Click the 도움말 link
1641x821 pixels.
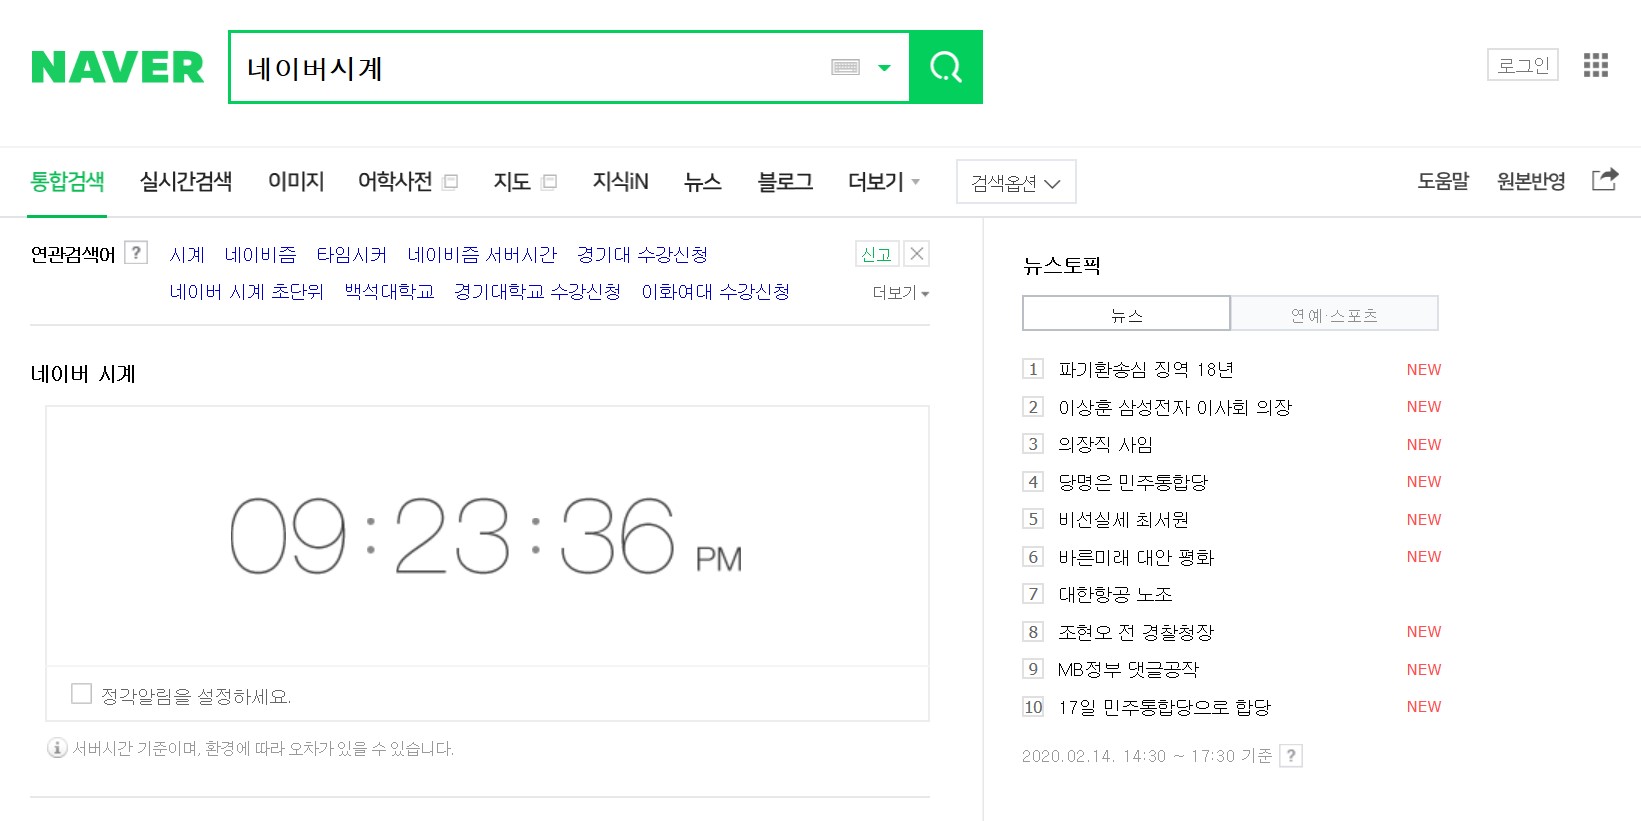pyautogui.click(x=1443, y=181)
